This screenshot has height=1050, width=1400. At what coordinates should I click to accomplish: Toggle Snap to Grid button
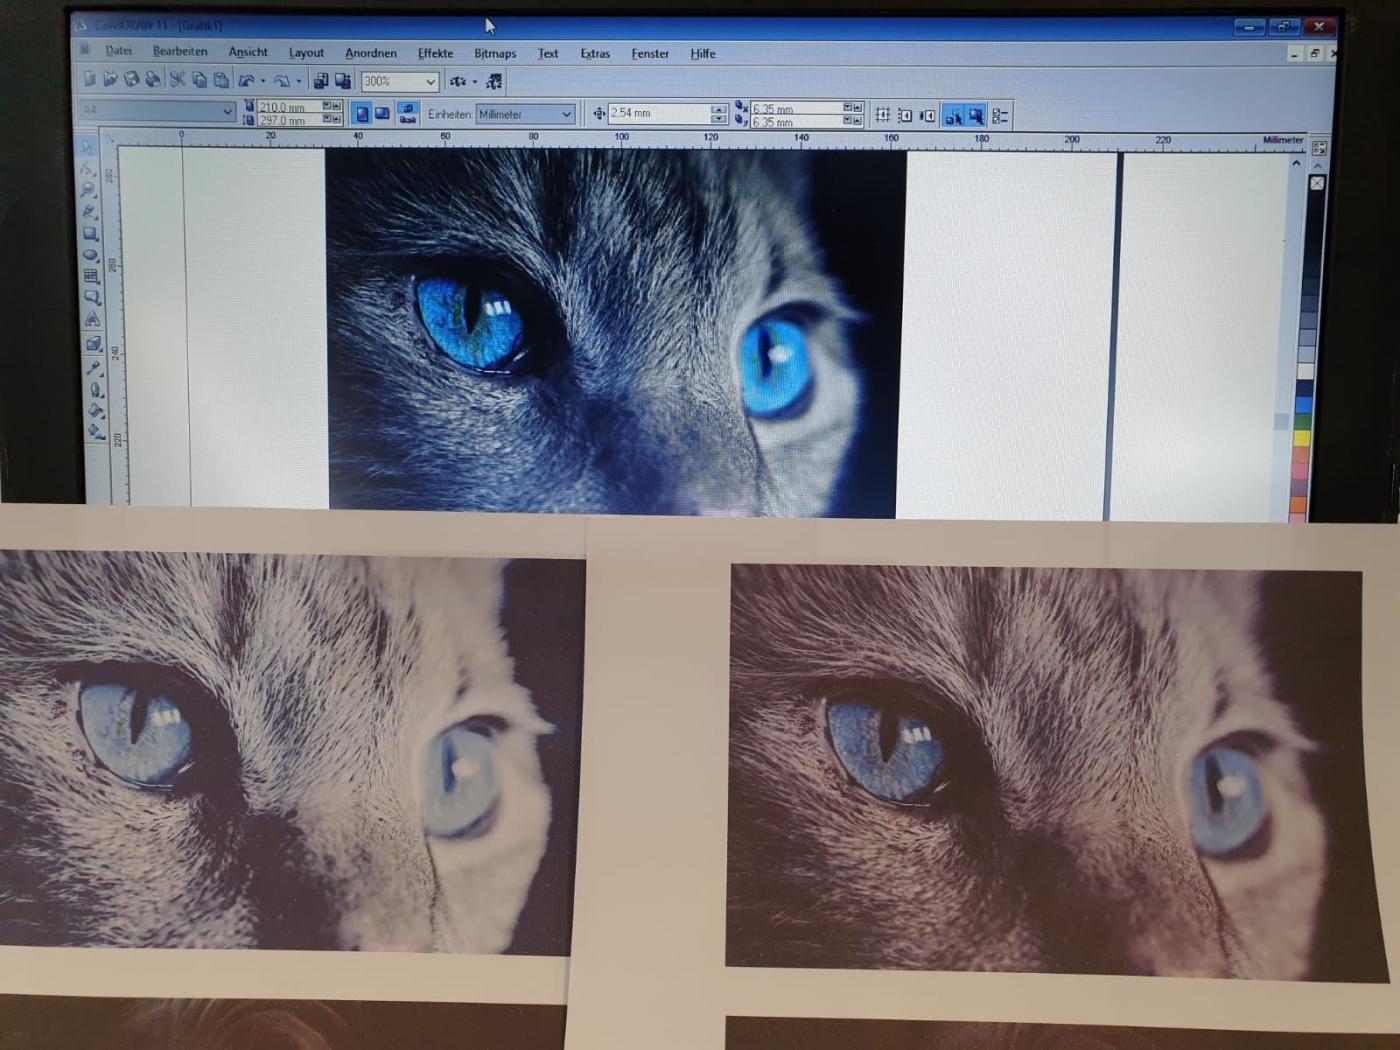coord(883,115)
